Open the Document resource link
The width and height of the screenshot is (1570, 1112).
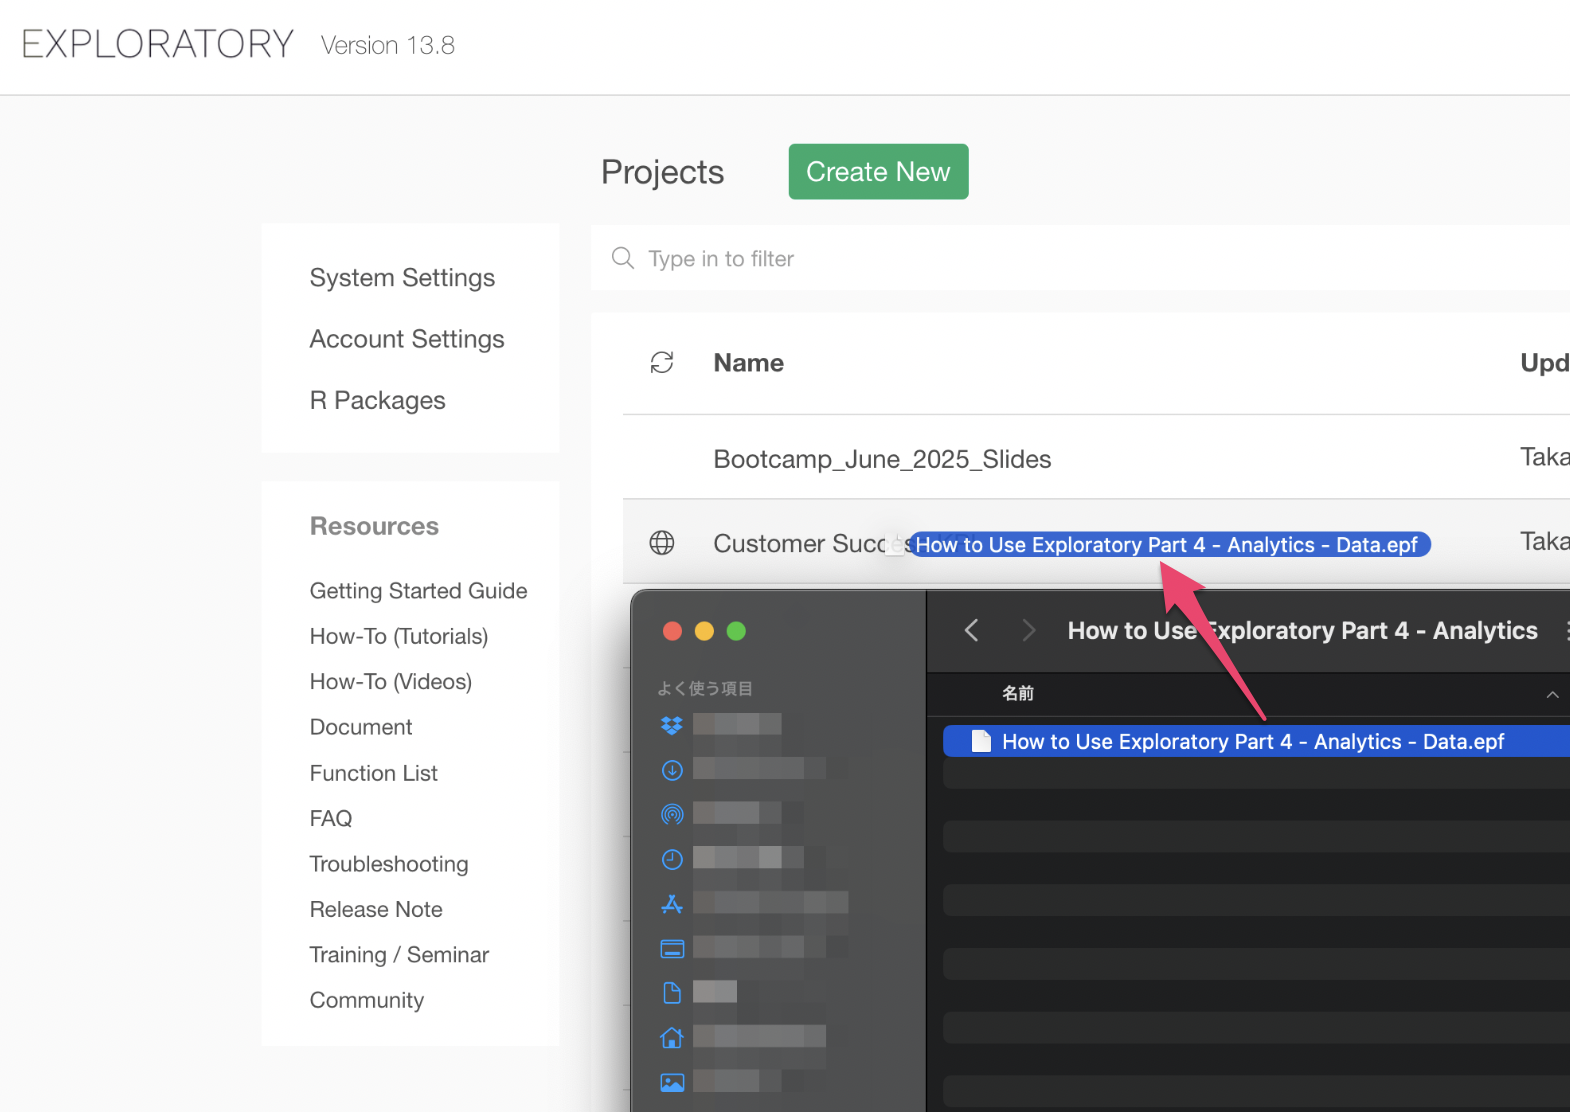(361, 727)
